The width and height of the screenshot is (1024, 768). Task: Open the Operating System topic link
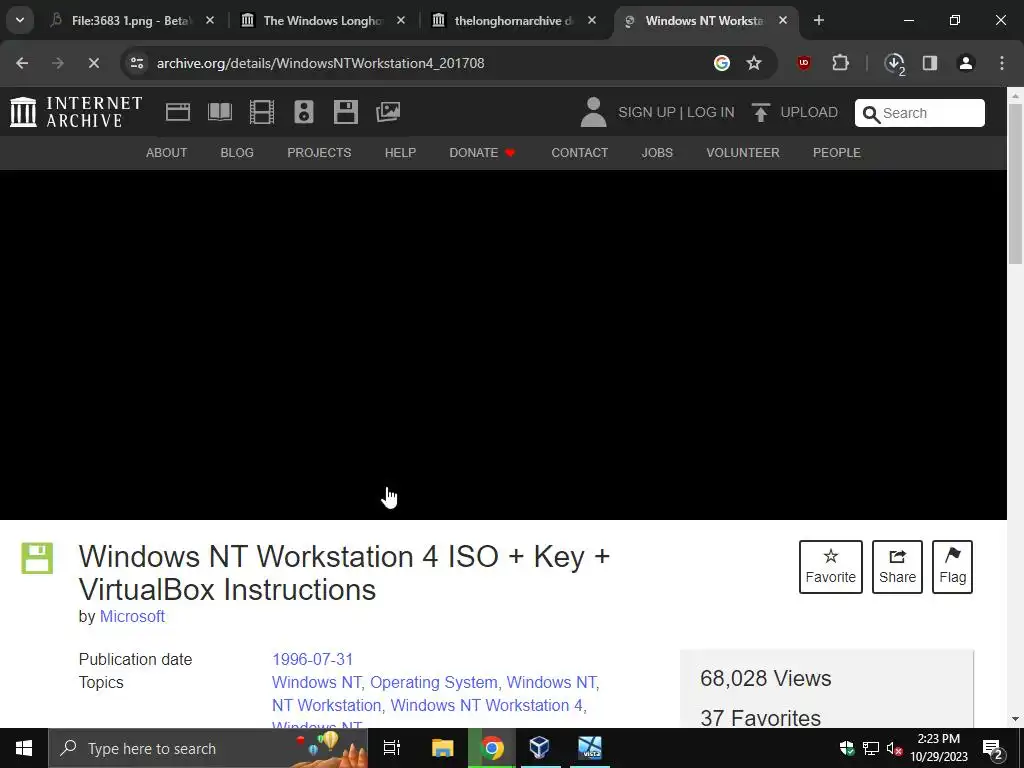click(434, 682)
